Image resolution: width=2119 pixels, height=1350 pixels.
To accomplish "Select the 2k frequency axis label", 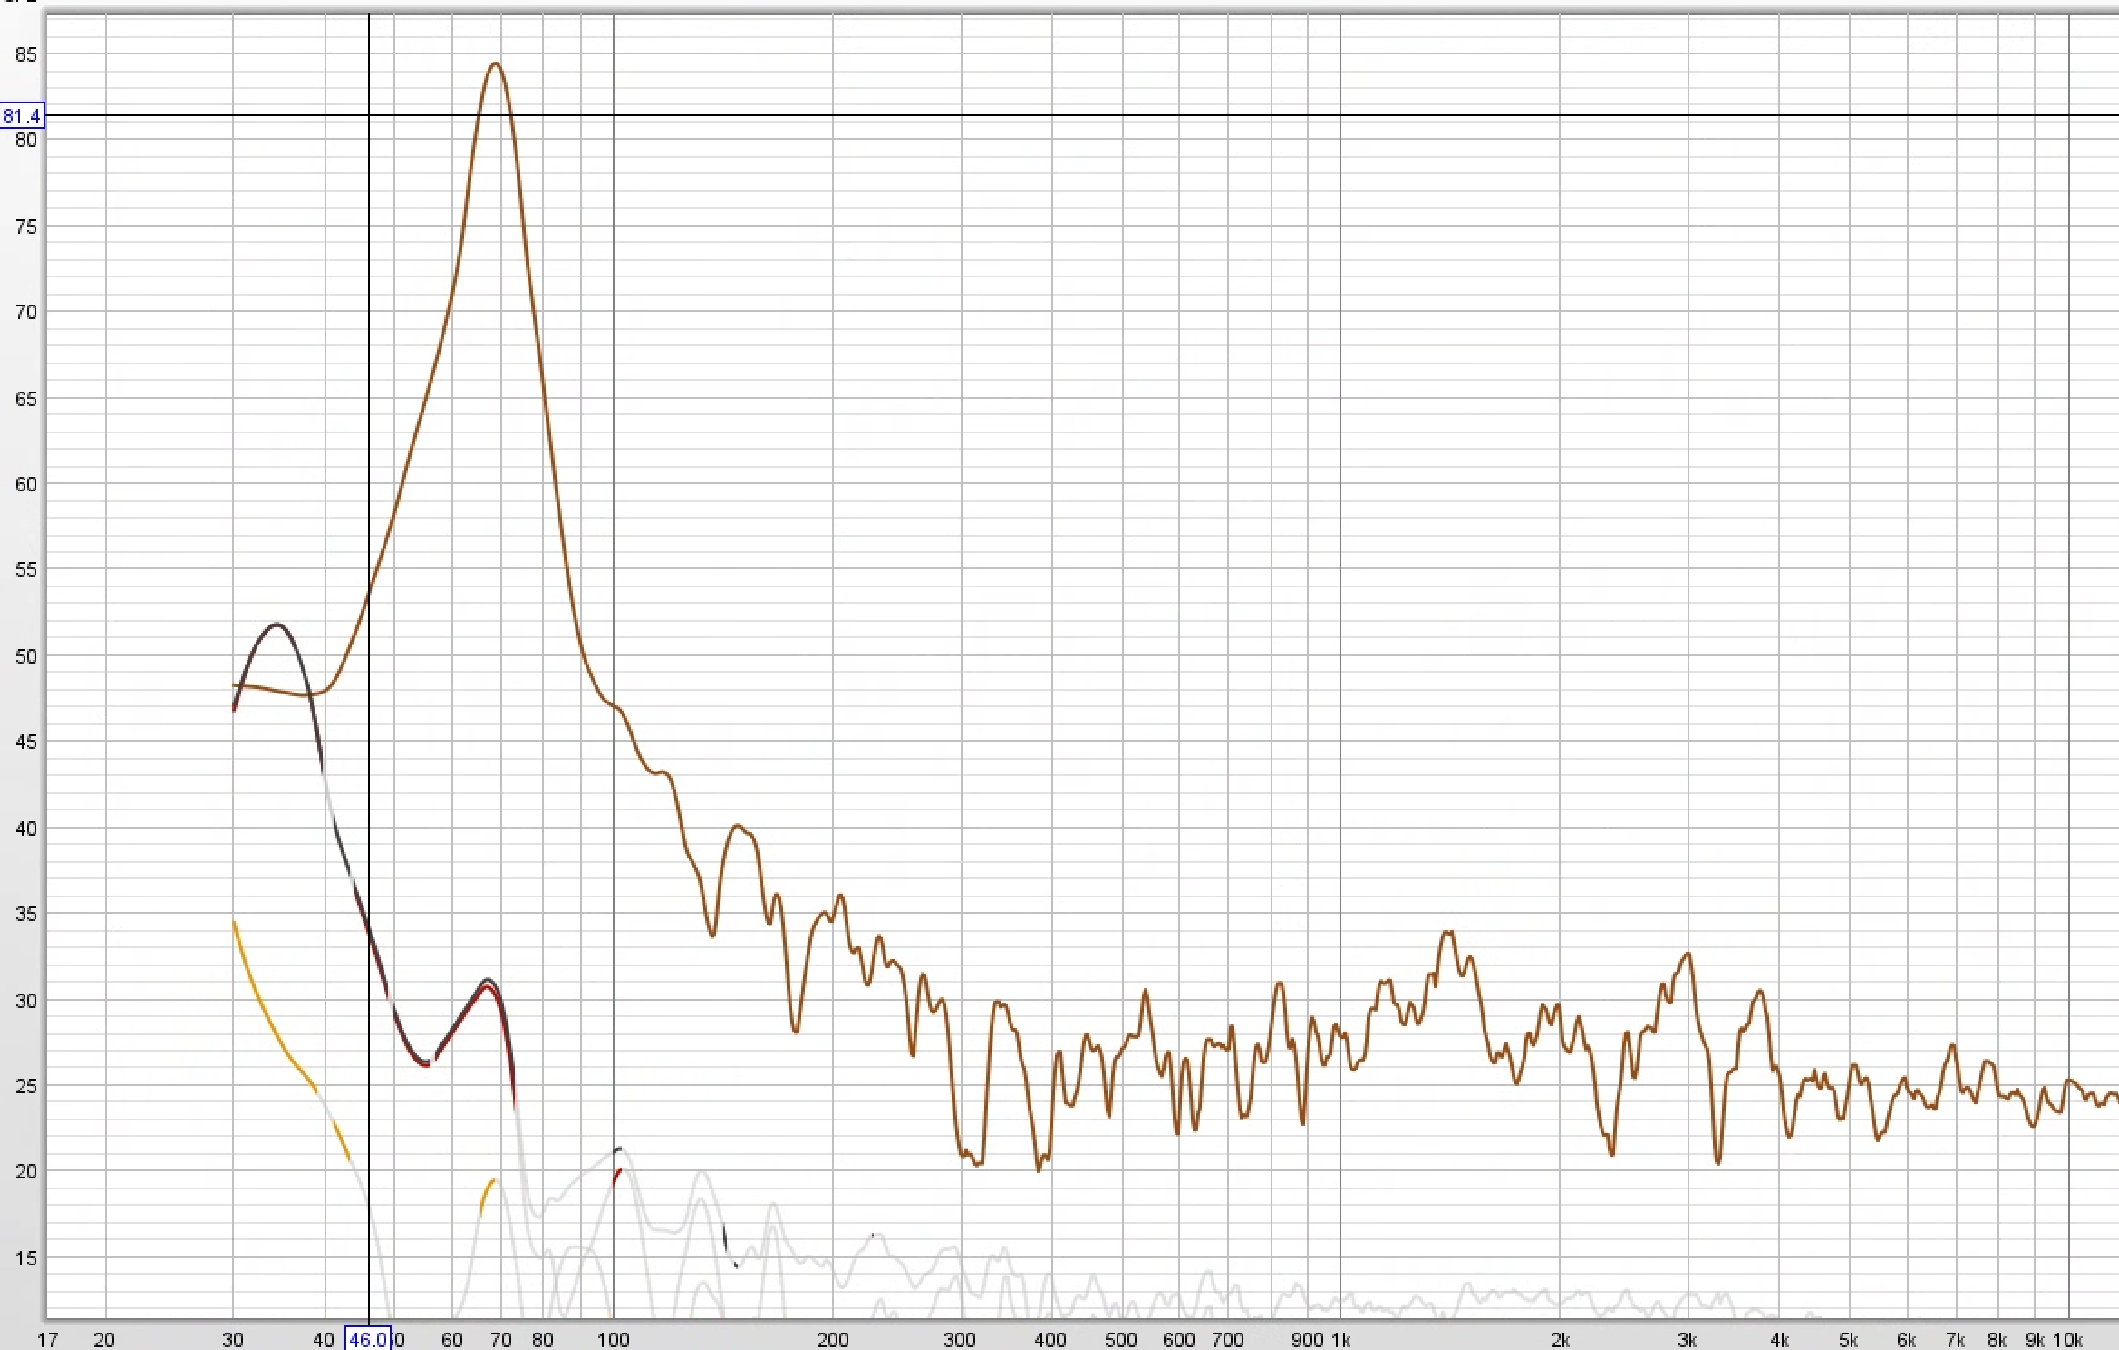I will [x=1561, y=1340].
